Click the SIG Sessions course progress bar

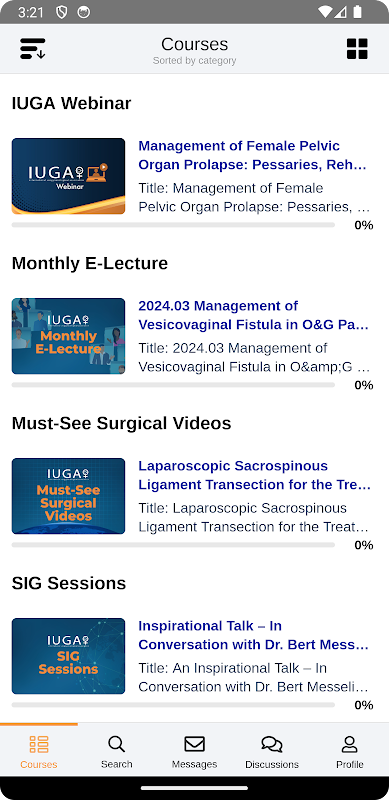tap(173, 705)
